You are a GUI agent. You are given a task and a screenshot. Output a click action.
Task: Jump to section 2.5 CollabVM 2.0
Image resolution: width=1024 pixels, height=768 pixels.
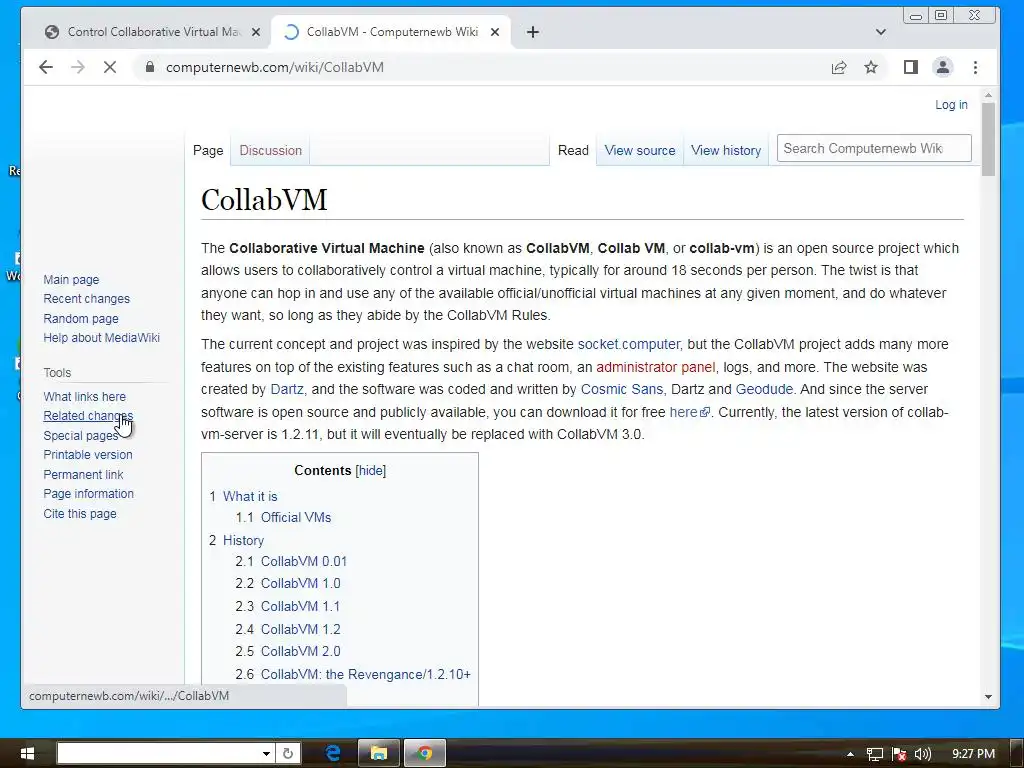pos(288,651)
